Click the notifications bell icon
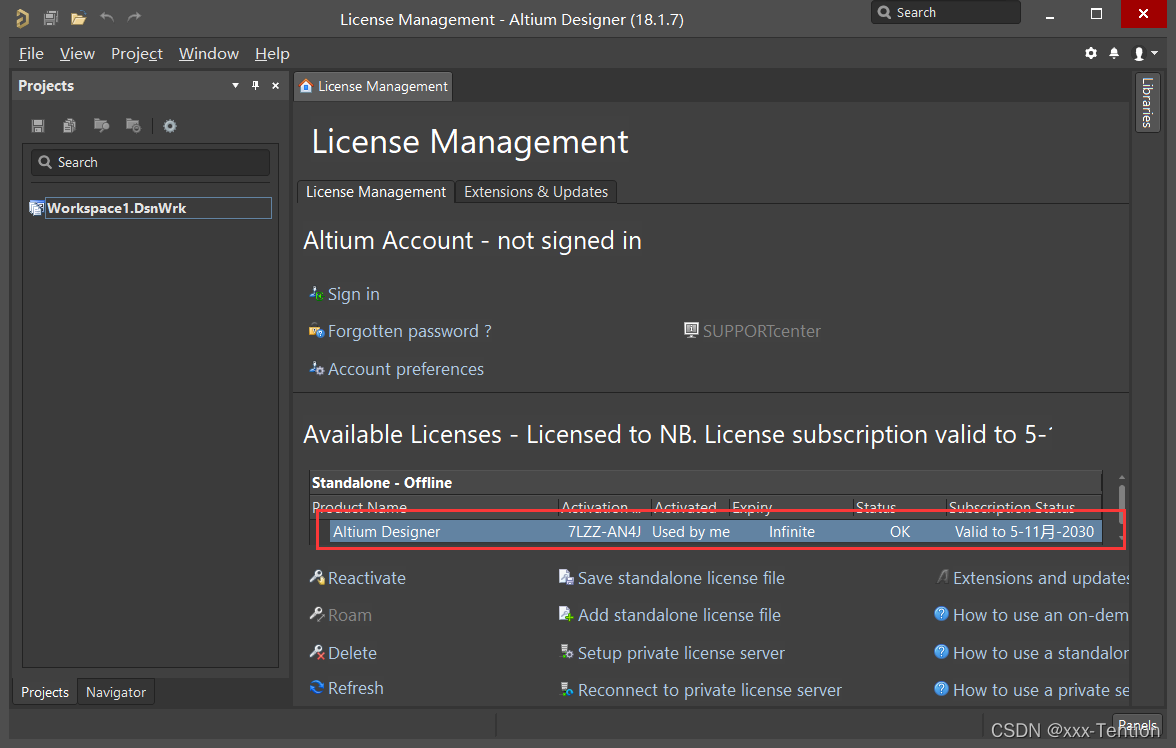1176x748 pixels. click(1114, 54)
